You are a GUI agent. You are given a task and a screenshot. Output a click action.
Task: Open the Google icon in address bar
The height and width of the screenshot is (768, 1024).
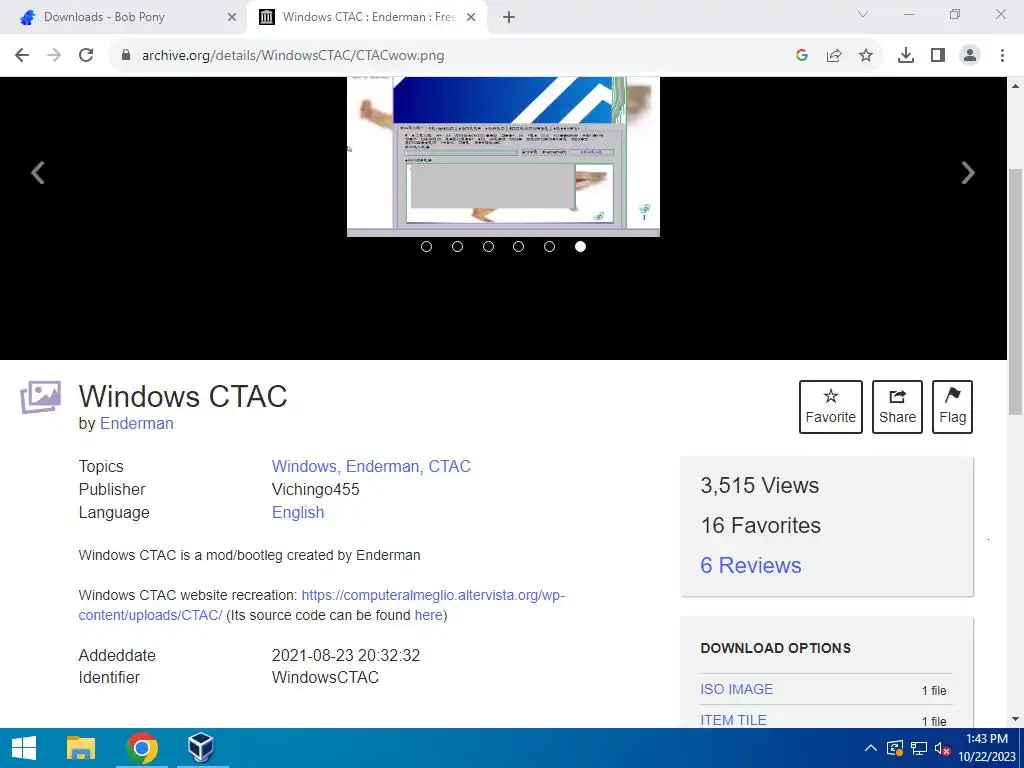[802, 56]
